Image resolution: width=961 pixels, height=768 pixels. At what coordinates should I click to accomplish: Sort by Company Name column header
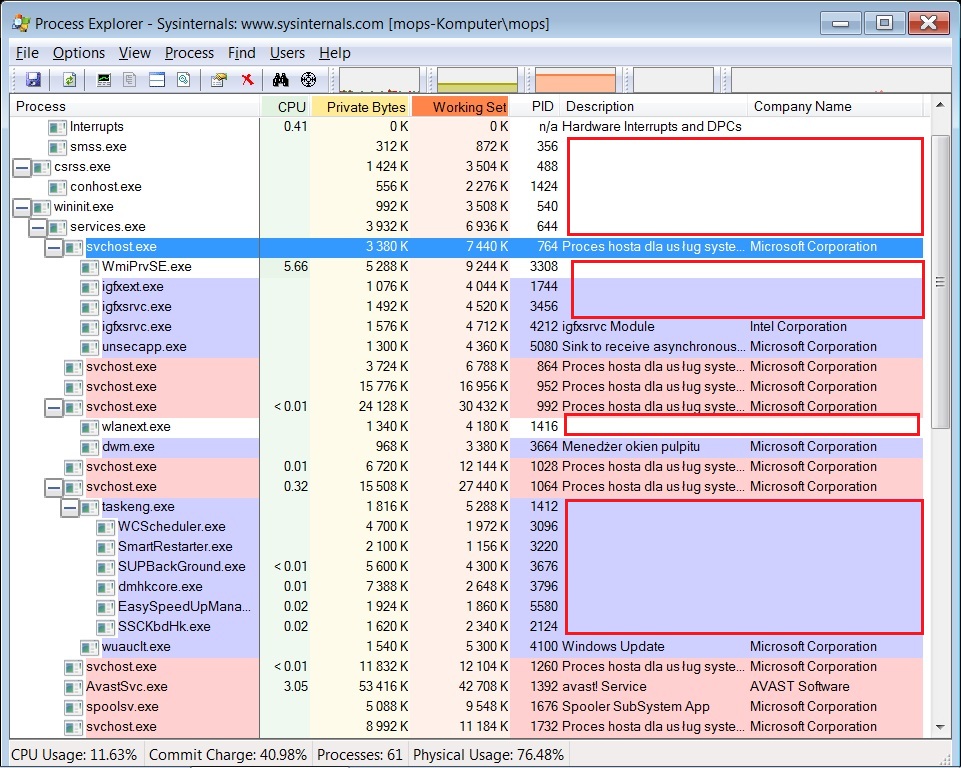click(835, 107)
